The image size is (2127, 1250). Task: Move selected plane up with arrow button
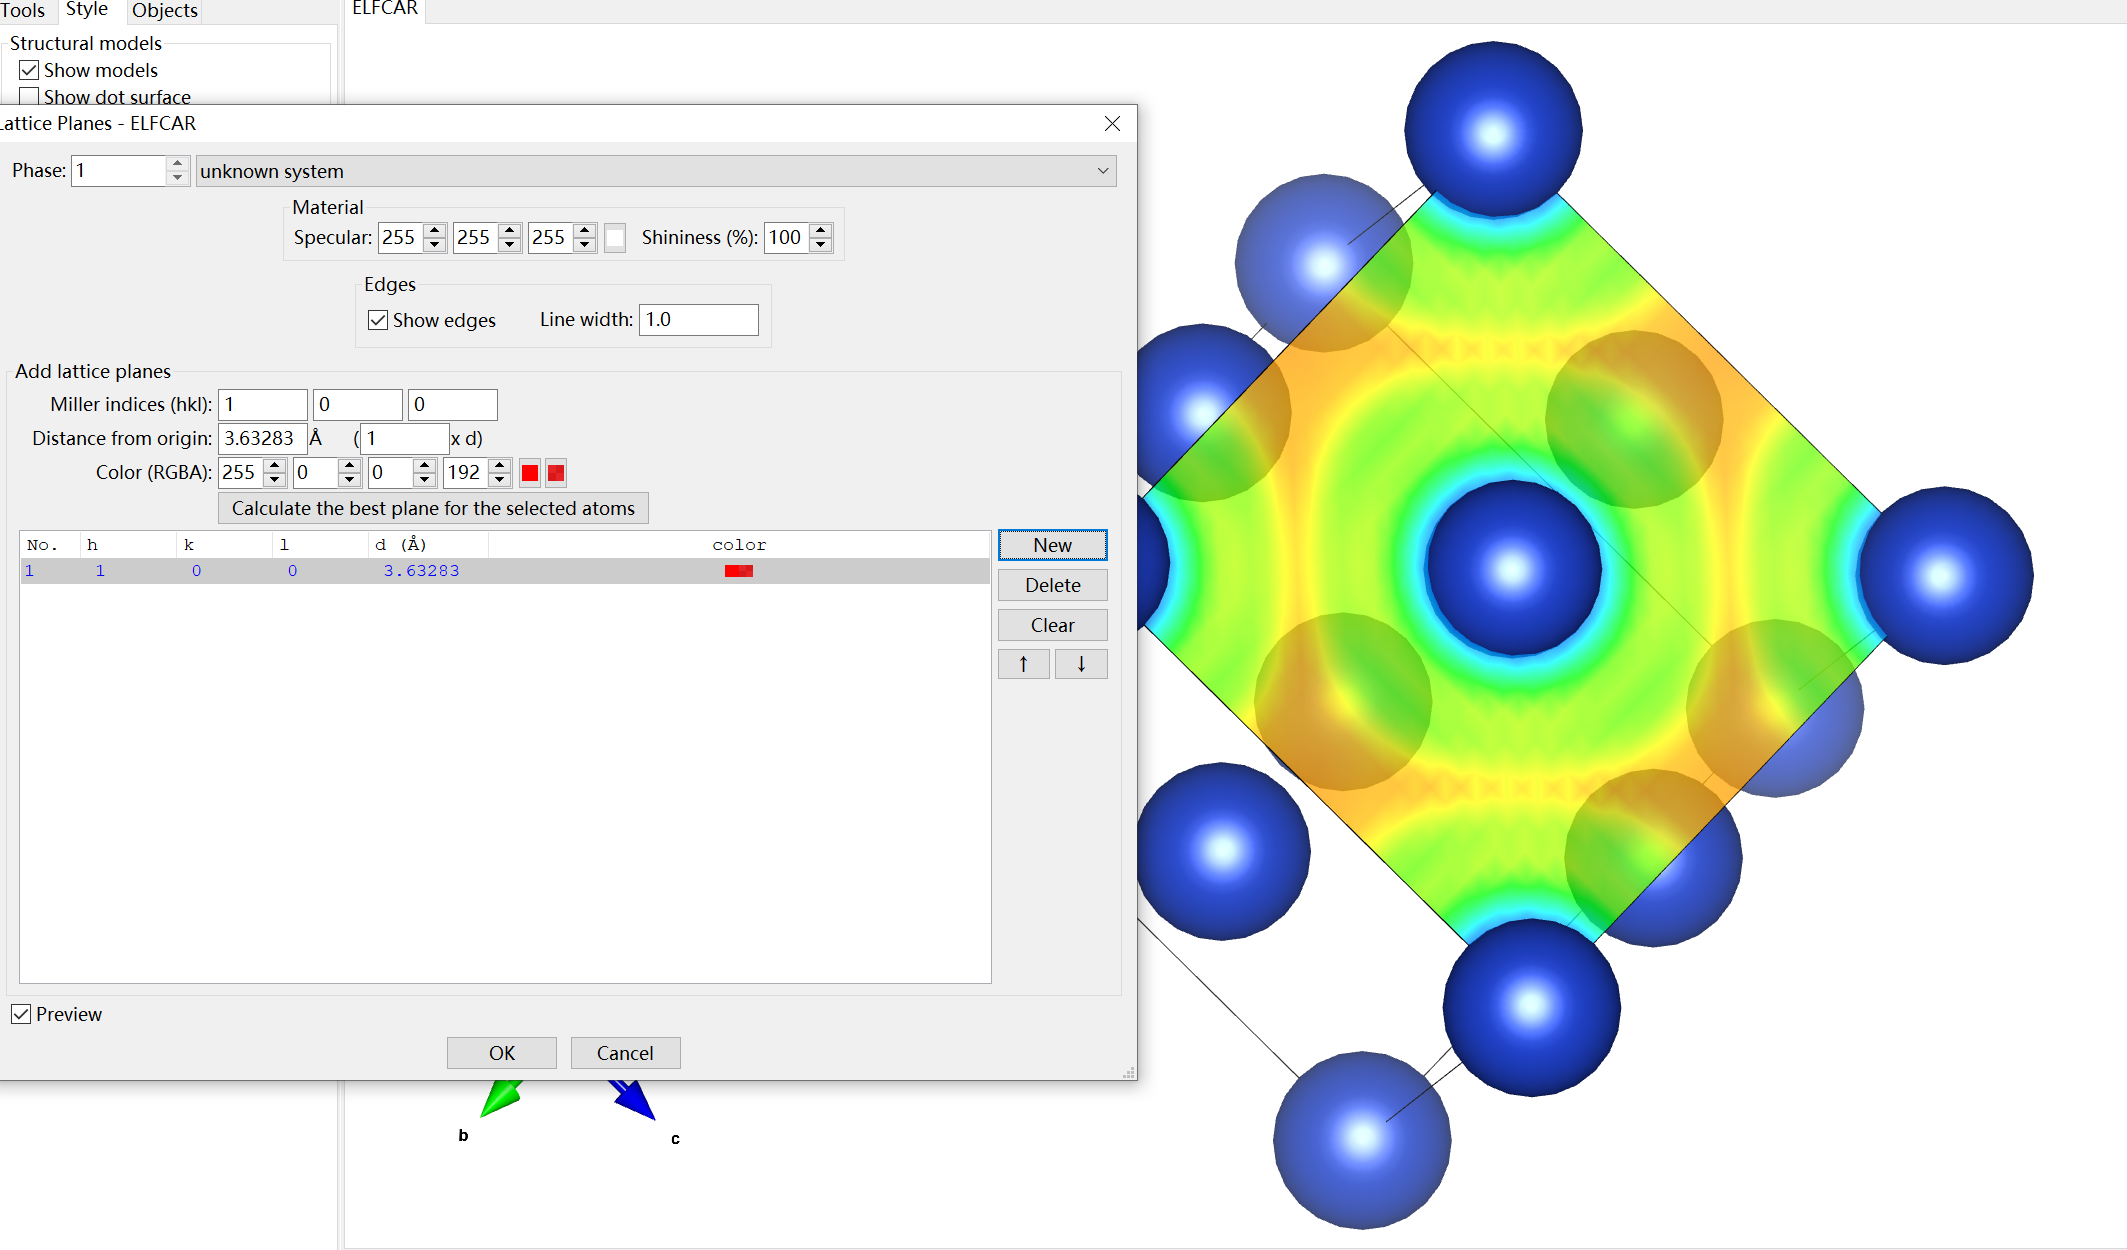click(1023, 664)
